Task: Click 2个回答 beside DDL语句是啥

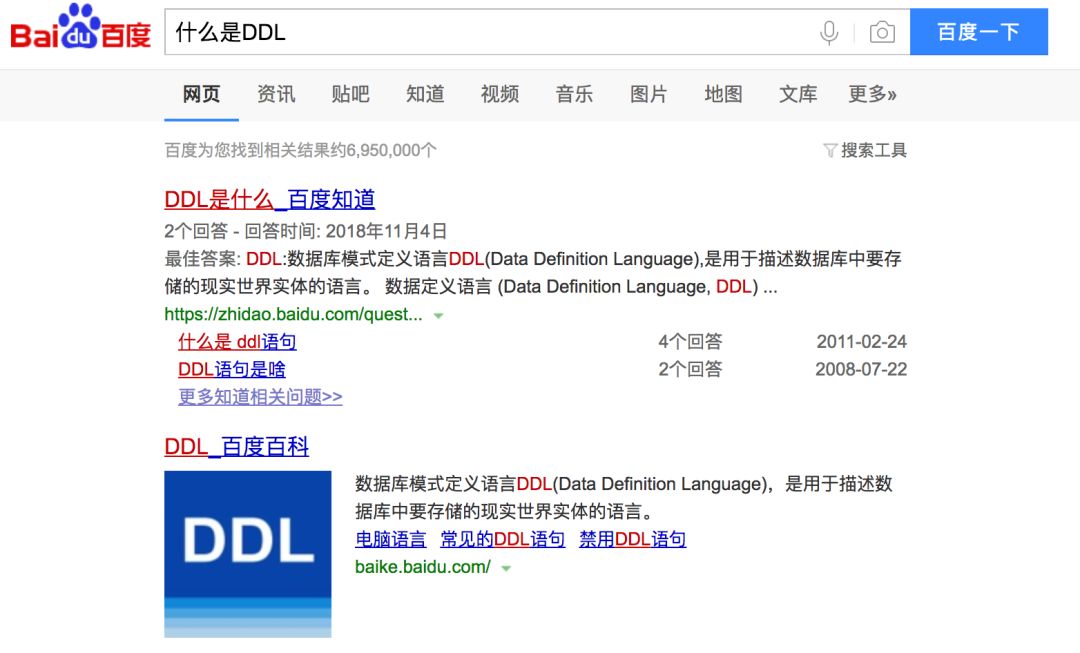Action: click(690, 369)
